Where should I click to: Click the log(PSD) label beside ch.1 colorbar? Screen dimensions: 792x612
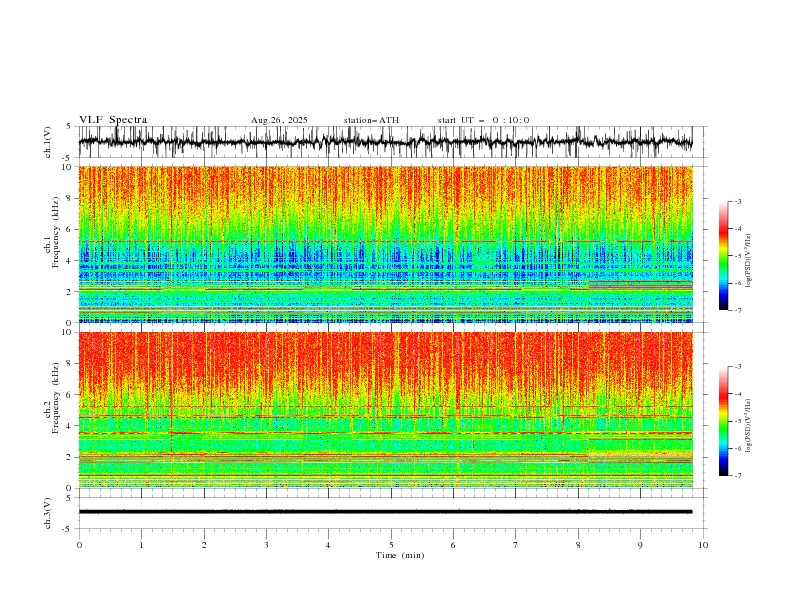[x=749, y=261]
